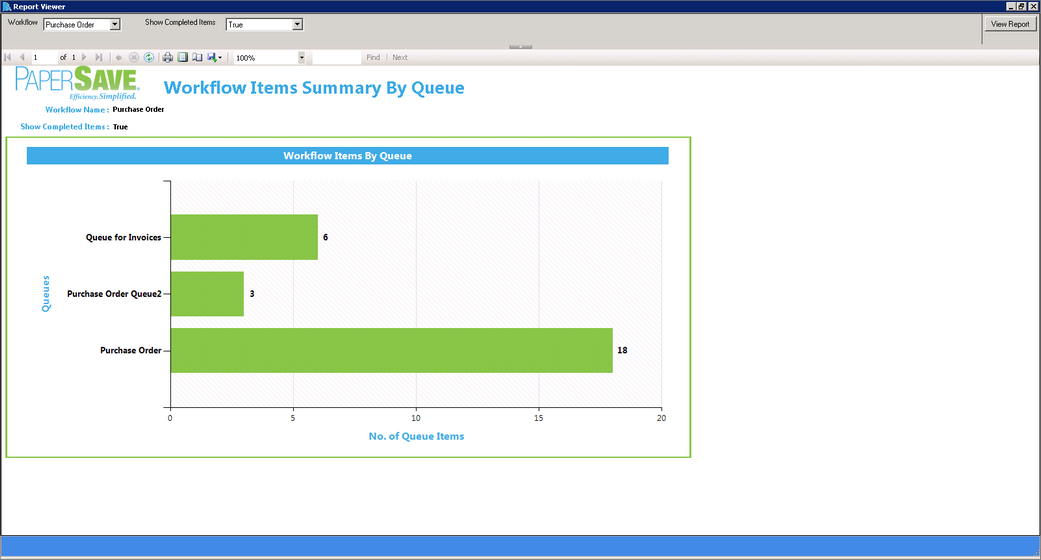Image resolution: width=1041 pixels, height=560 pixels.
Task: Click the Next search link
Action: (400, 58)
